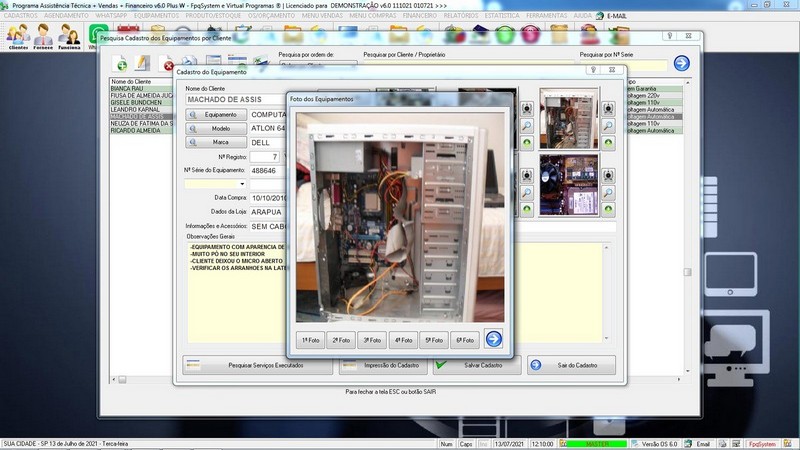Click Impressão do Cadastro button

[x=384, y=365]
